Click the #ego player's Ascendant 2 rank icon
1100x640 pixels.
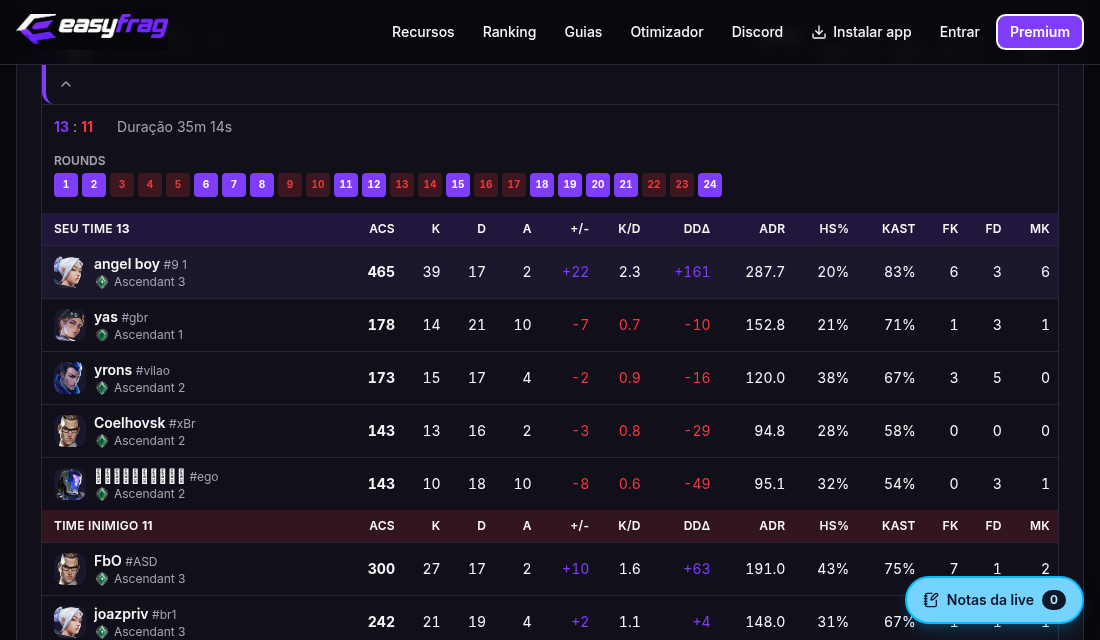[102, 494]
